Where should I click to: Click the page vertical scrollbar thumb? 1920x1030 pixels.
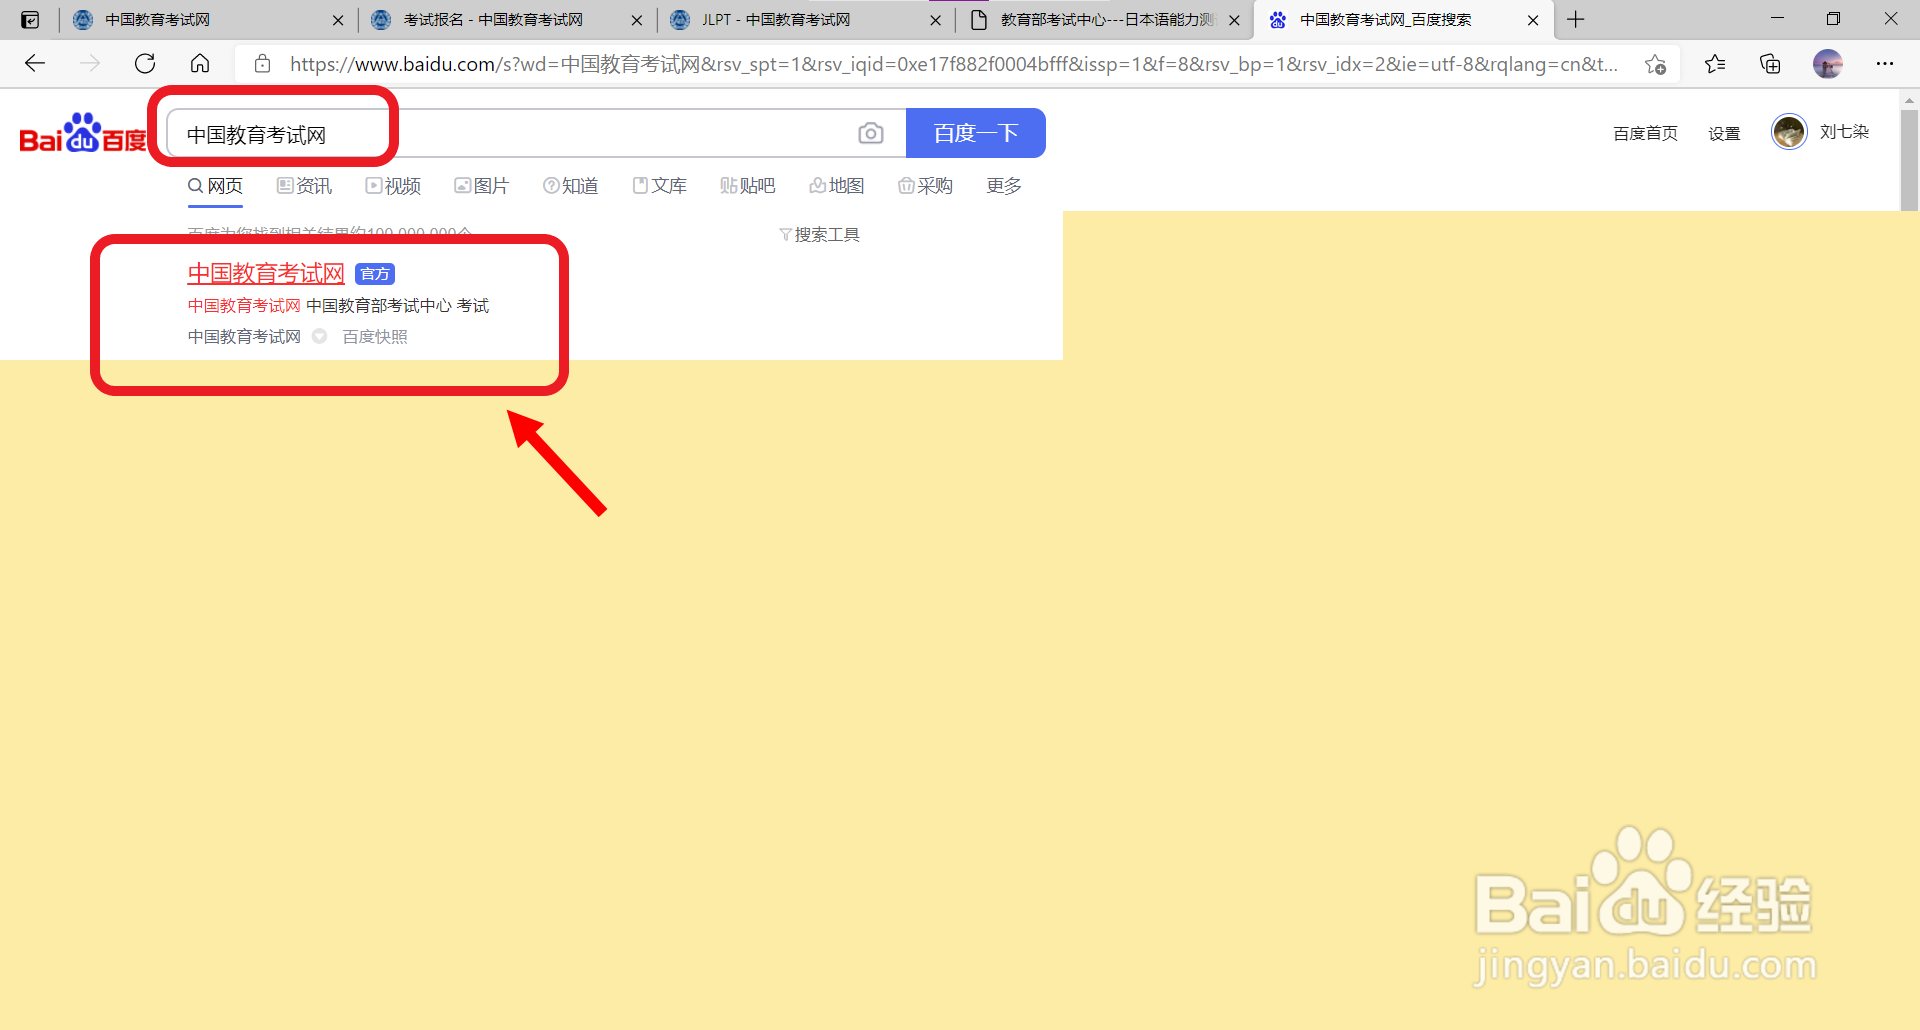(x=1910, y=160)
